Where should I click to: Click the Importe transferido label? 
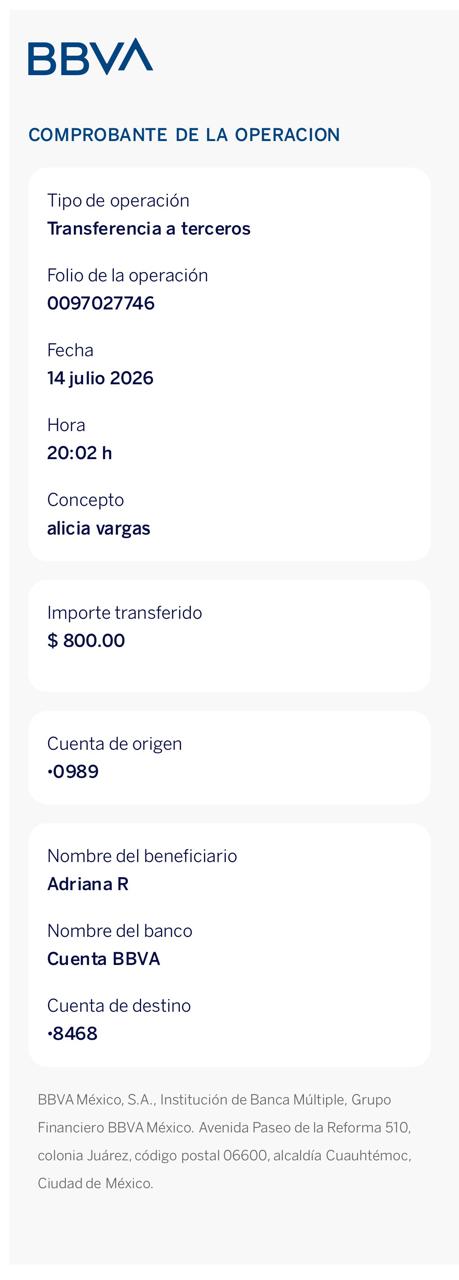coord(124,613)
